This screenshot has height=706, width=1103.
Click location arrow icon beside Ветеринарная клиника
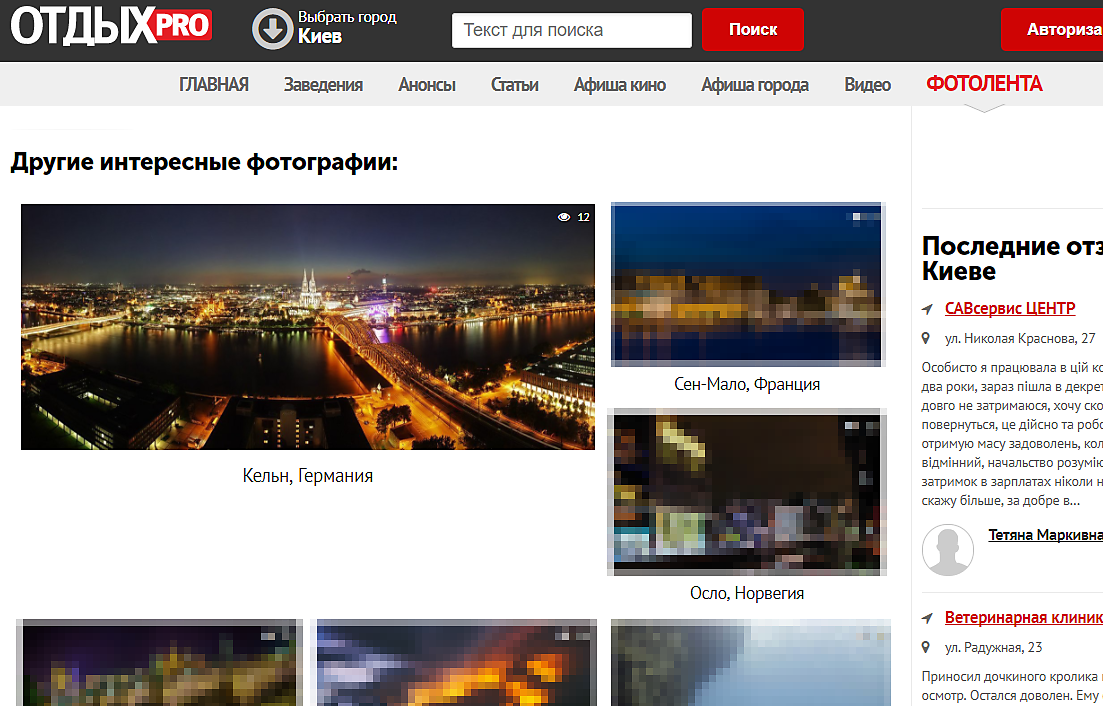click(x=928, y=618)
